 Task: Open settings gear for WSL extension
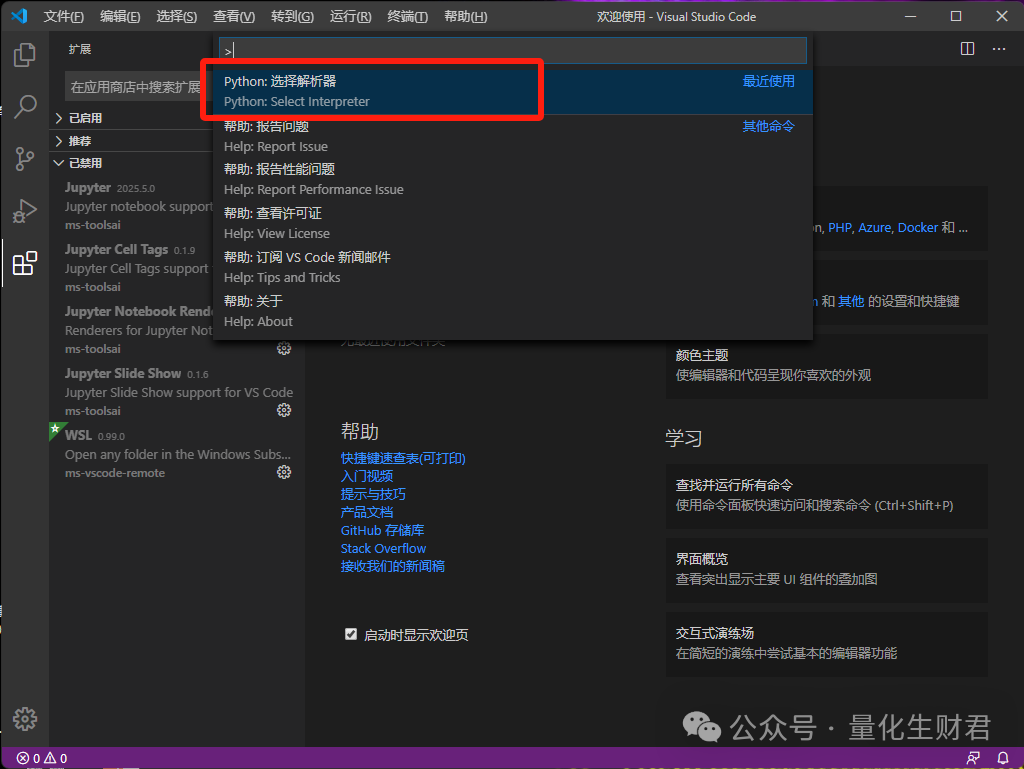(x=284, y=471)
